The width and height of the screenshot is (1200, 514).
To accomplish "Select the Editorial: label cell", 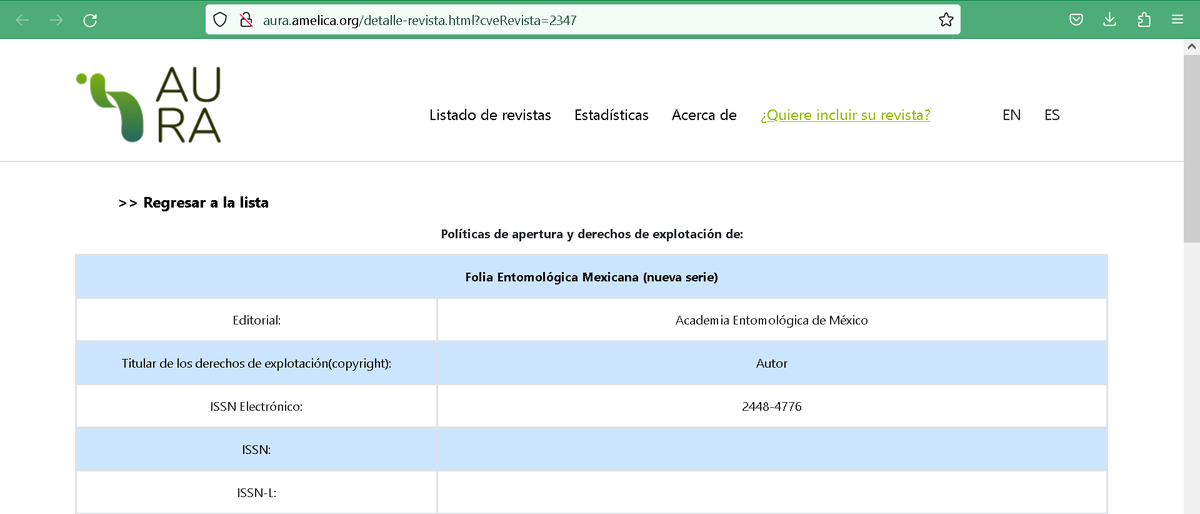I will point(256,321).
